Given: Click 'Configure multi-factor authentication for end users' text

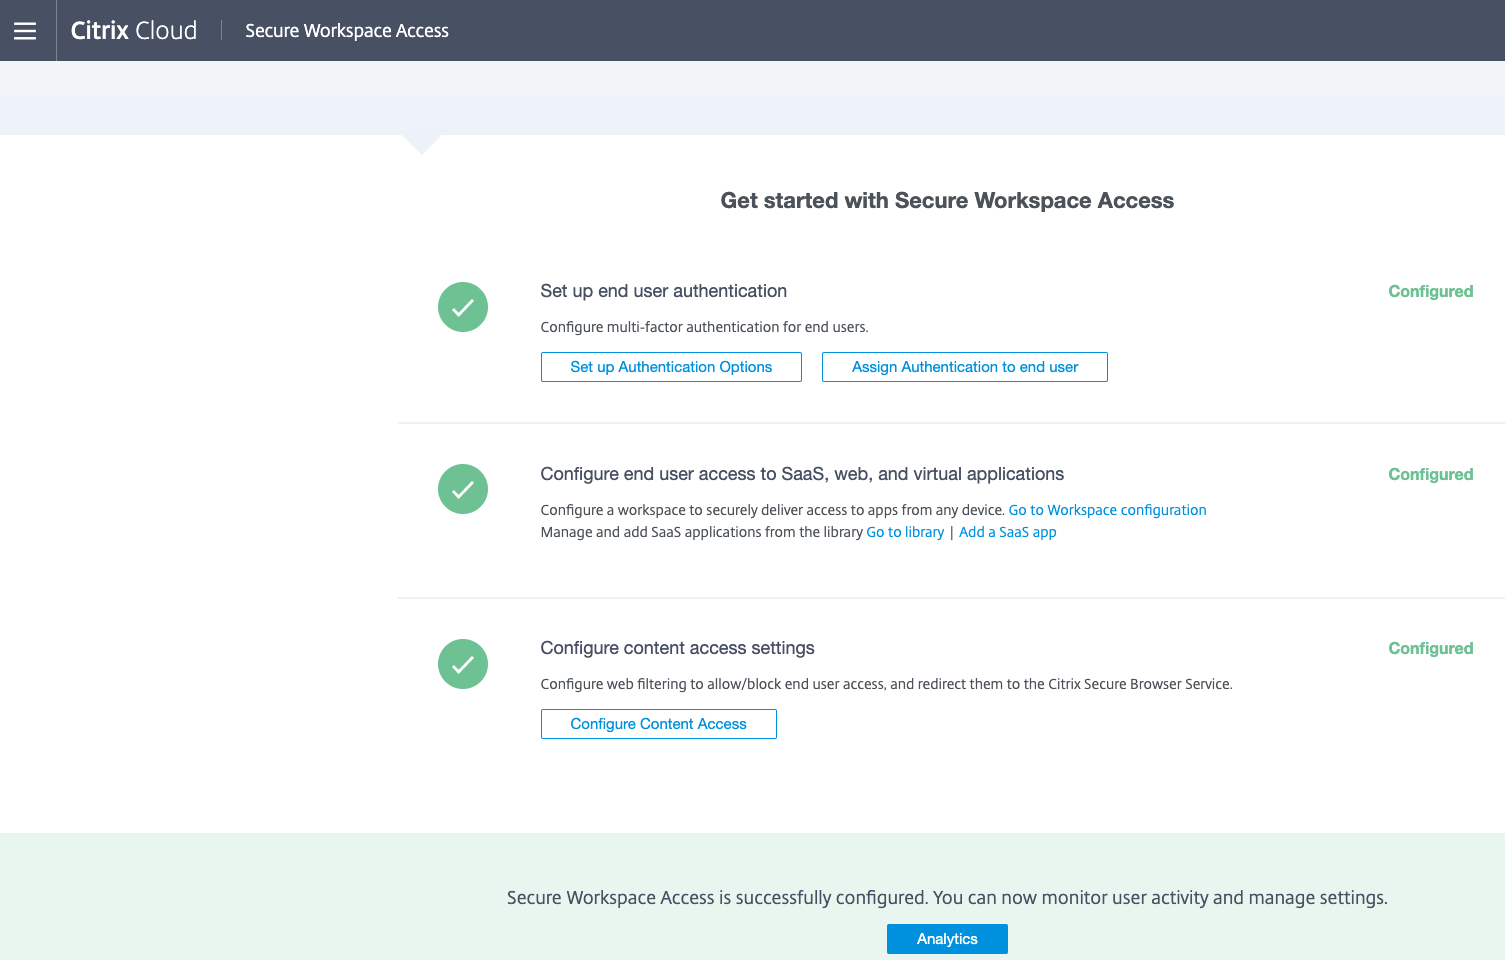Looking at the screenshot, I should point(704,327).
